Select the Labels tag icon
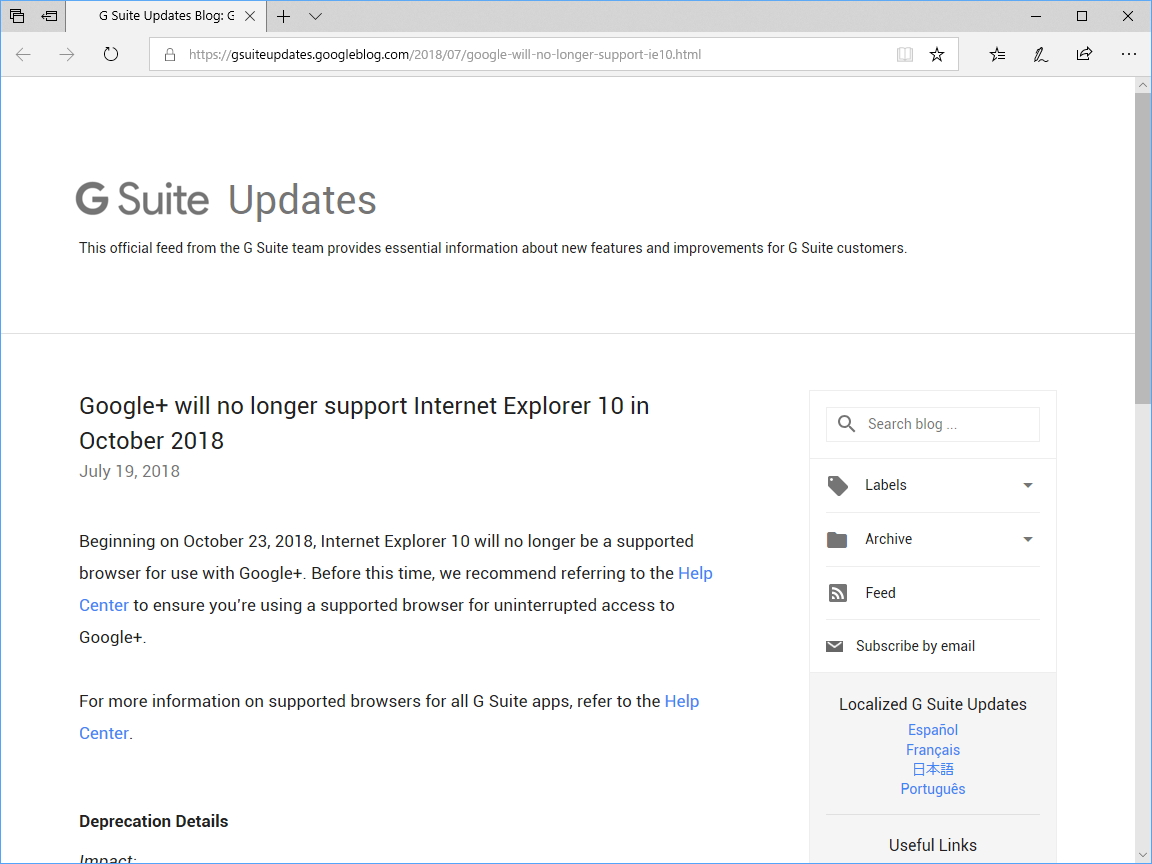The height and width of the screenshot is (864, 1152). [x=837, y=485]
